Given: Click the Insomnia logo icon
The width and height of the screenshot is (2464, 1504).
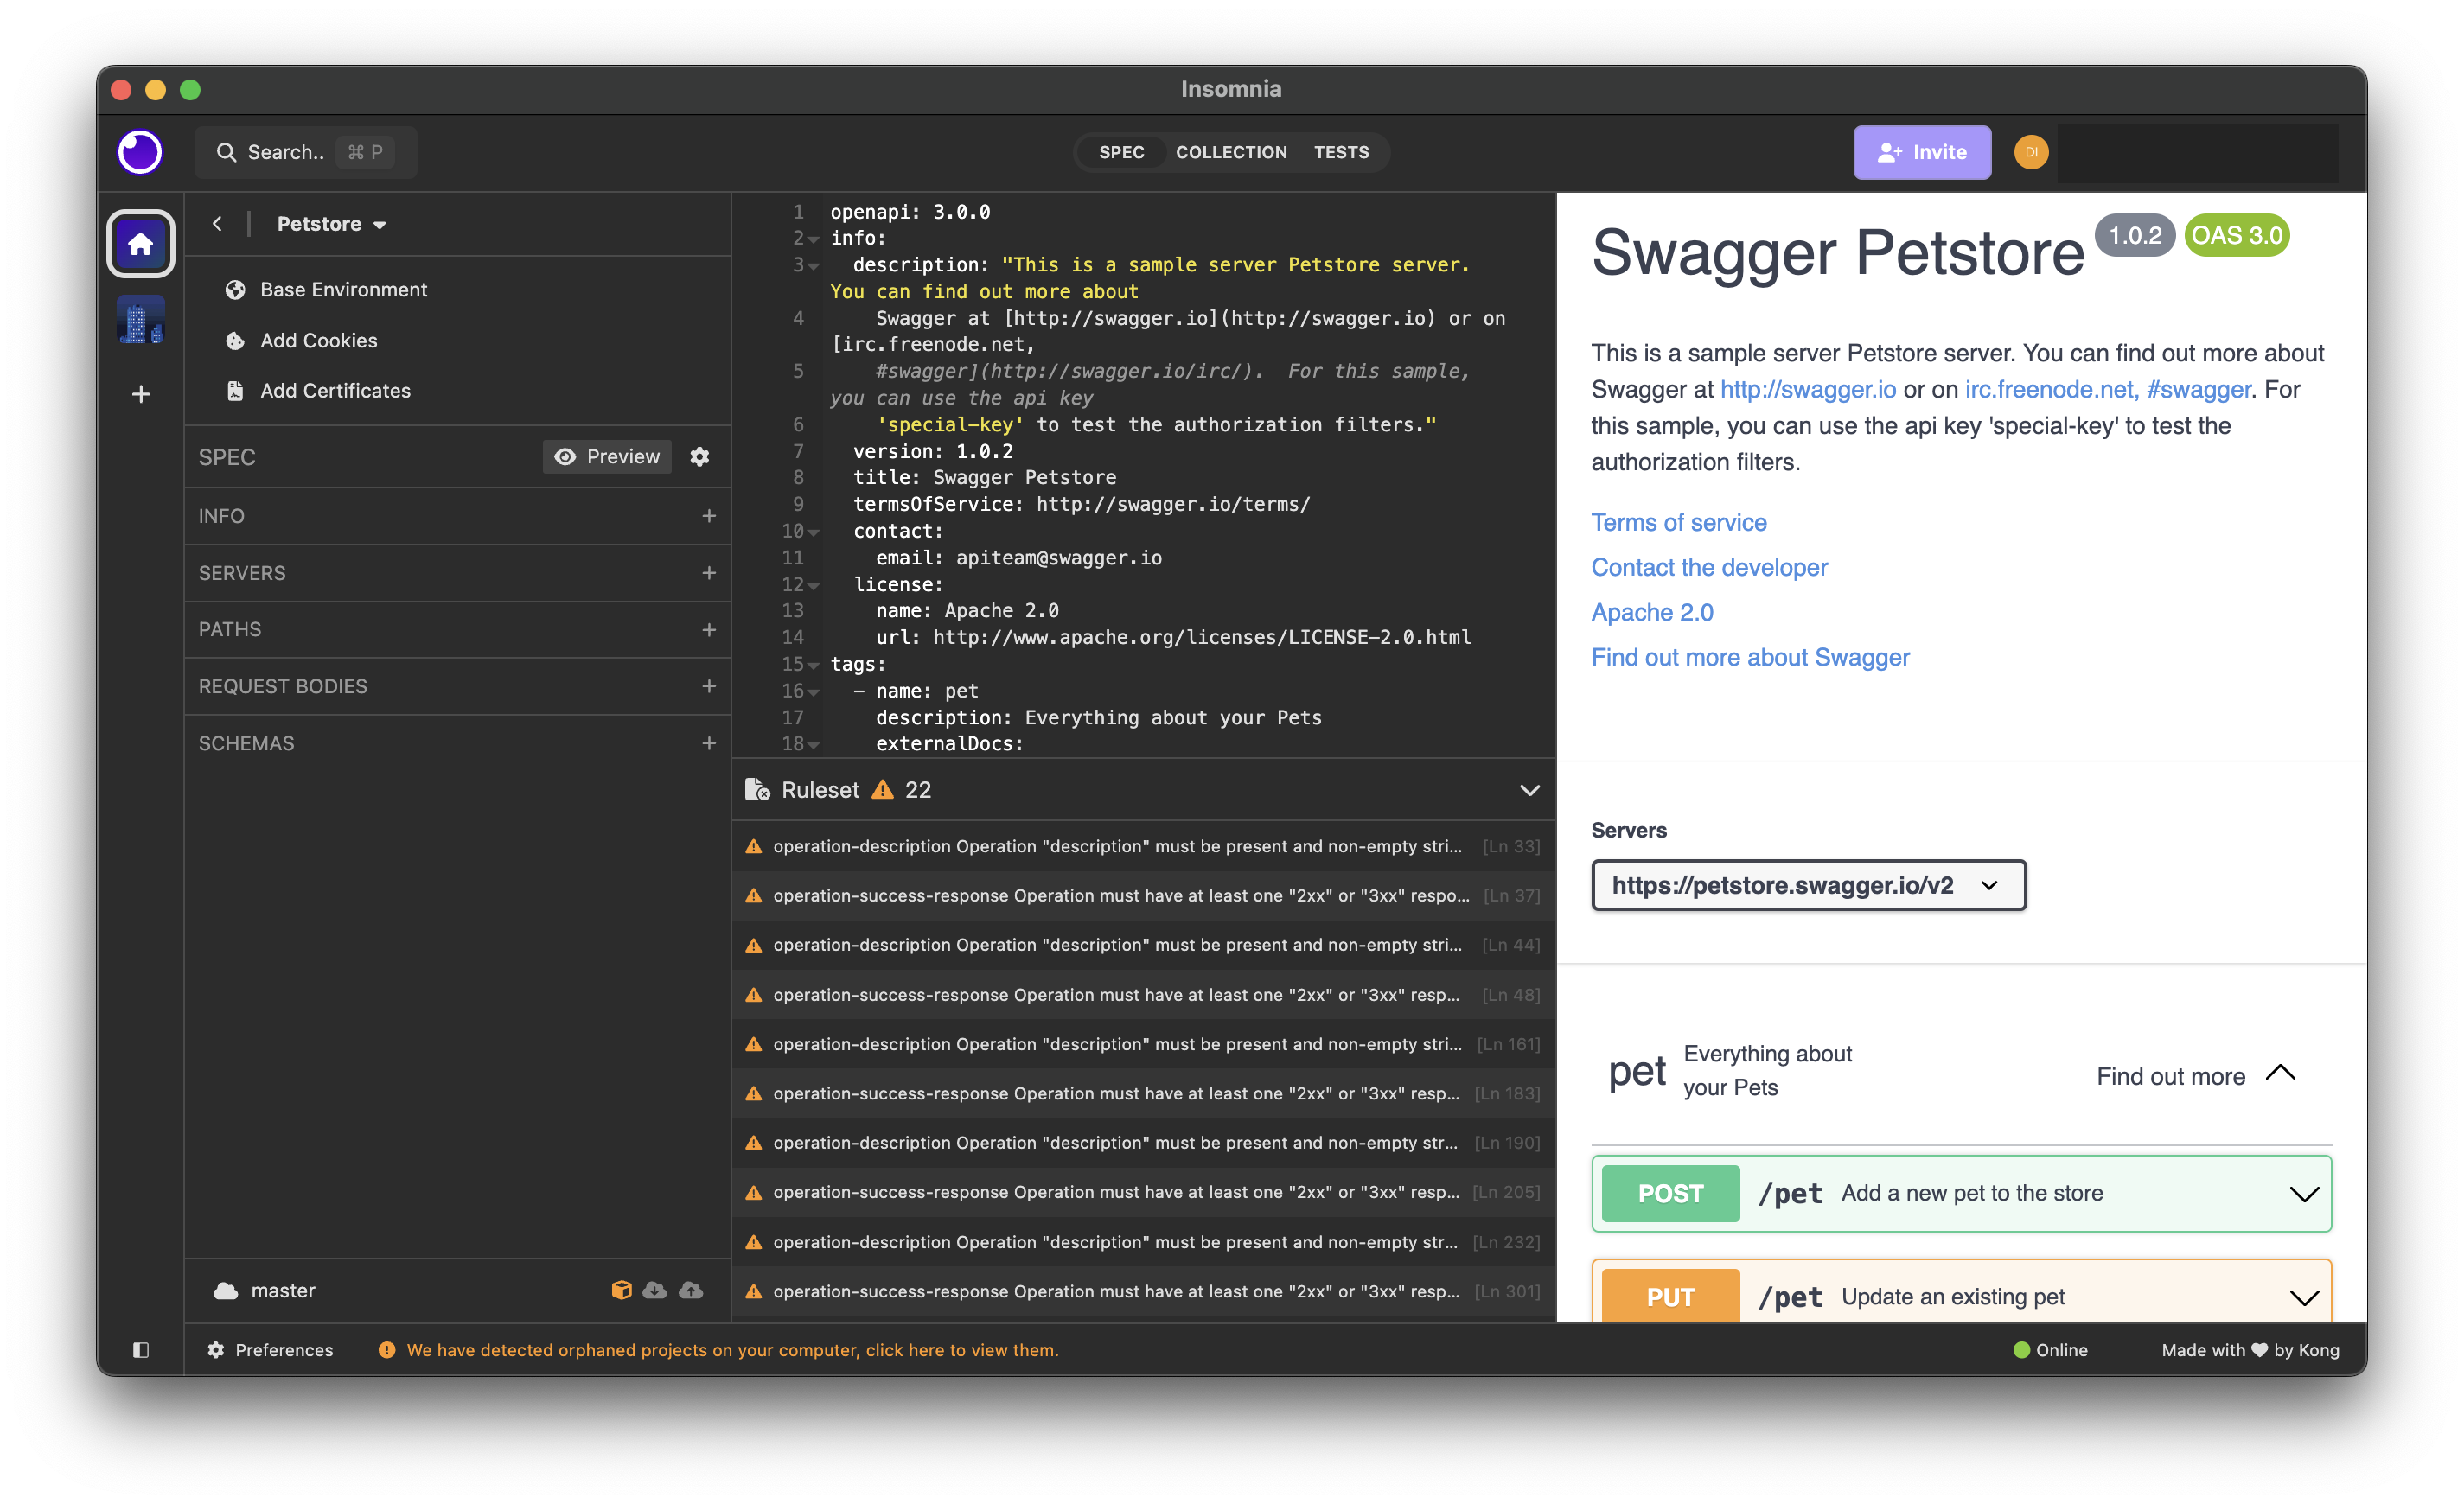Looking at the screenshot, I should pos(140,152).
